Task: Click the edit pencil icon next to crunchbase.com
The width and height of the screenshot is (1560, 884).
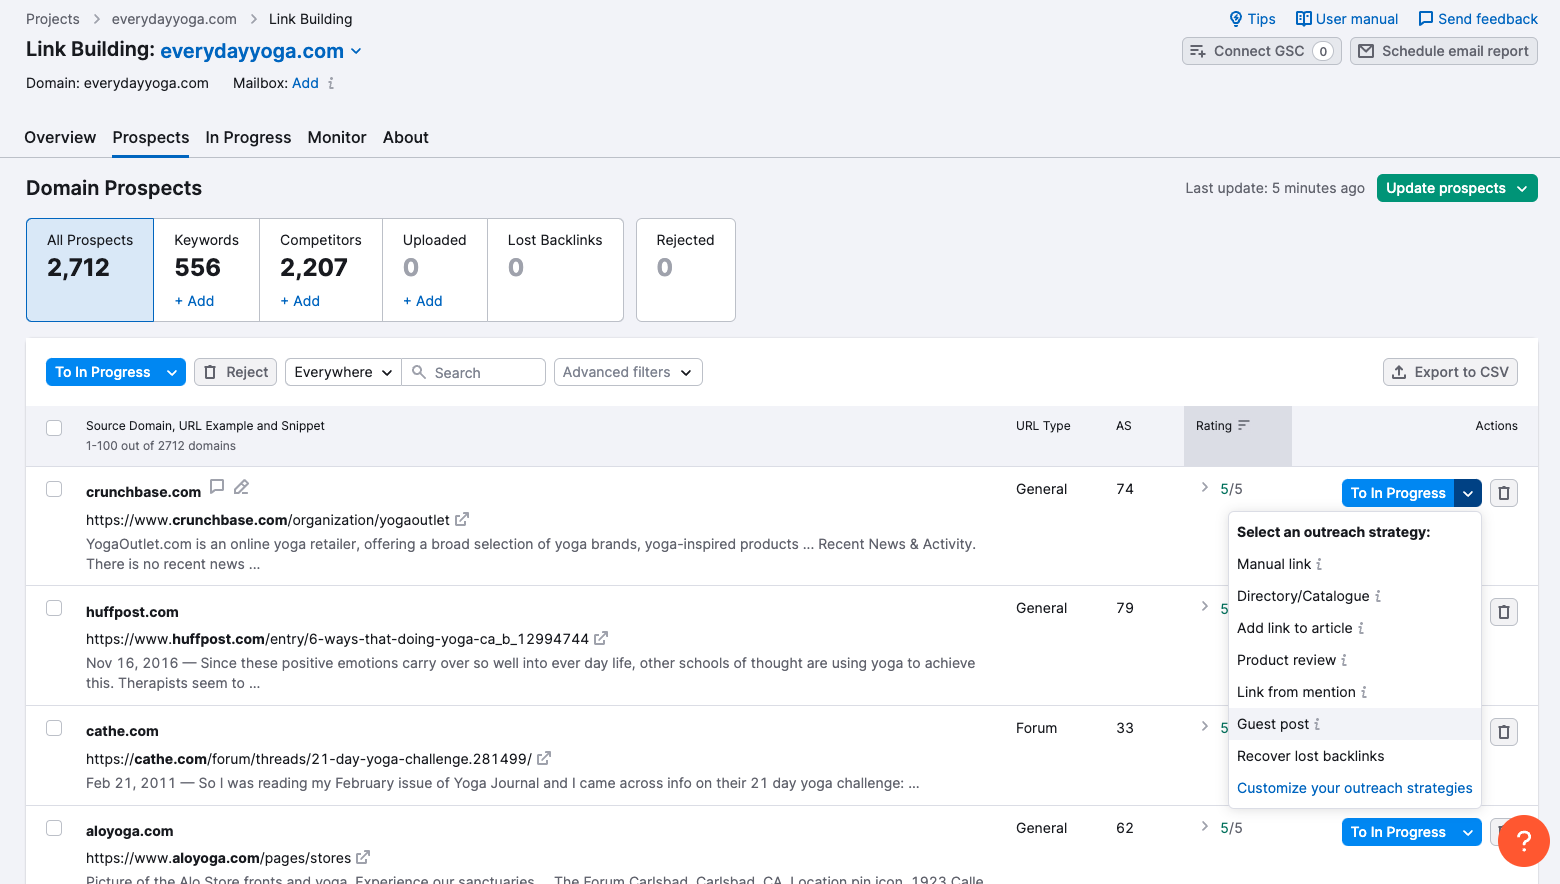Action: [x=241, y=487]
